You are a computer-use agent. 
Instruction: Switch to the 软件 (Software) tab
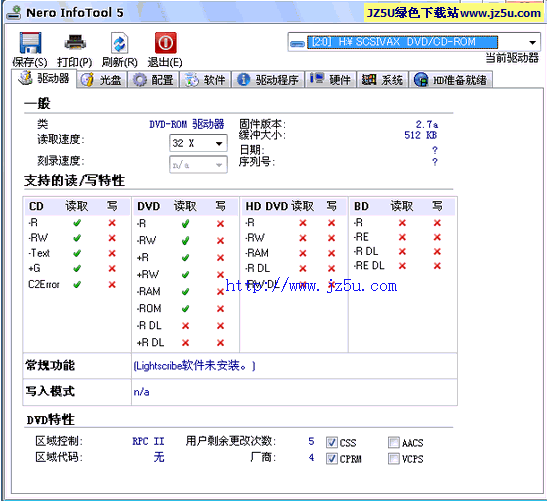[205, 80]
